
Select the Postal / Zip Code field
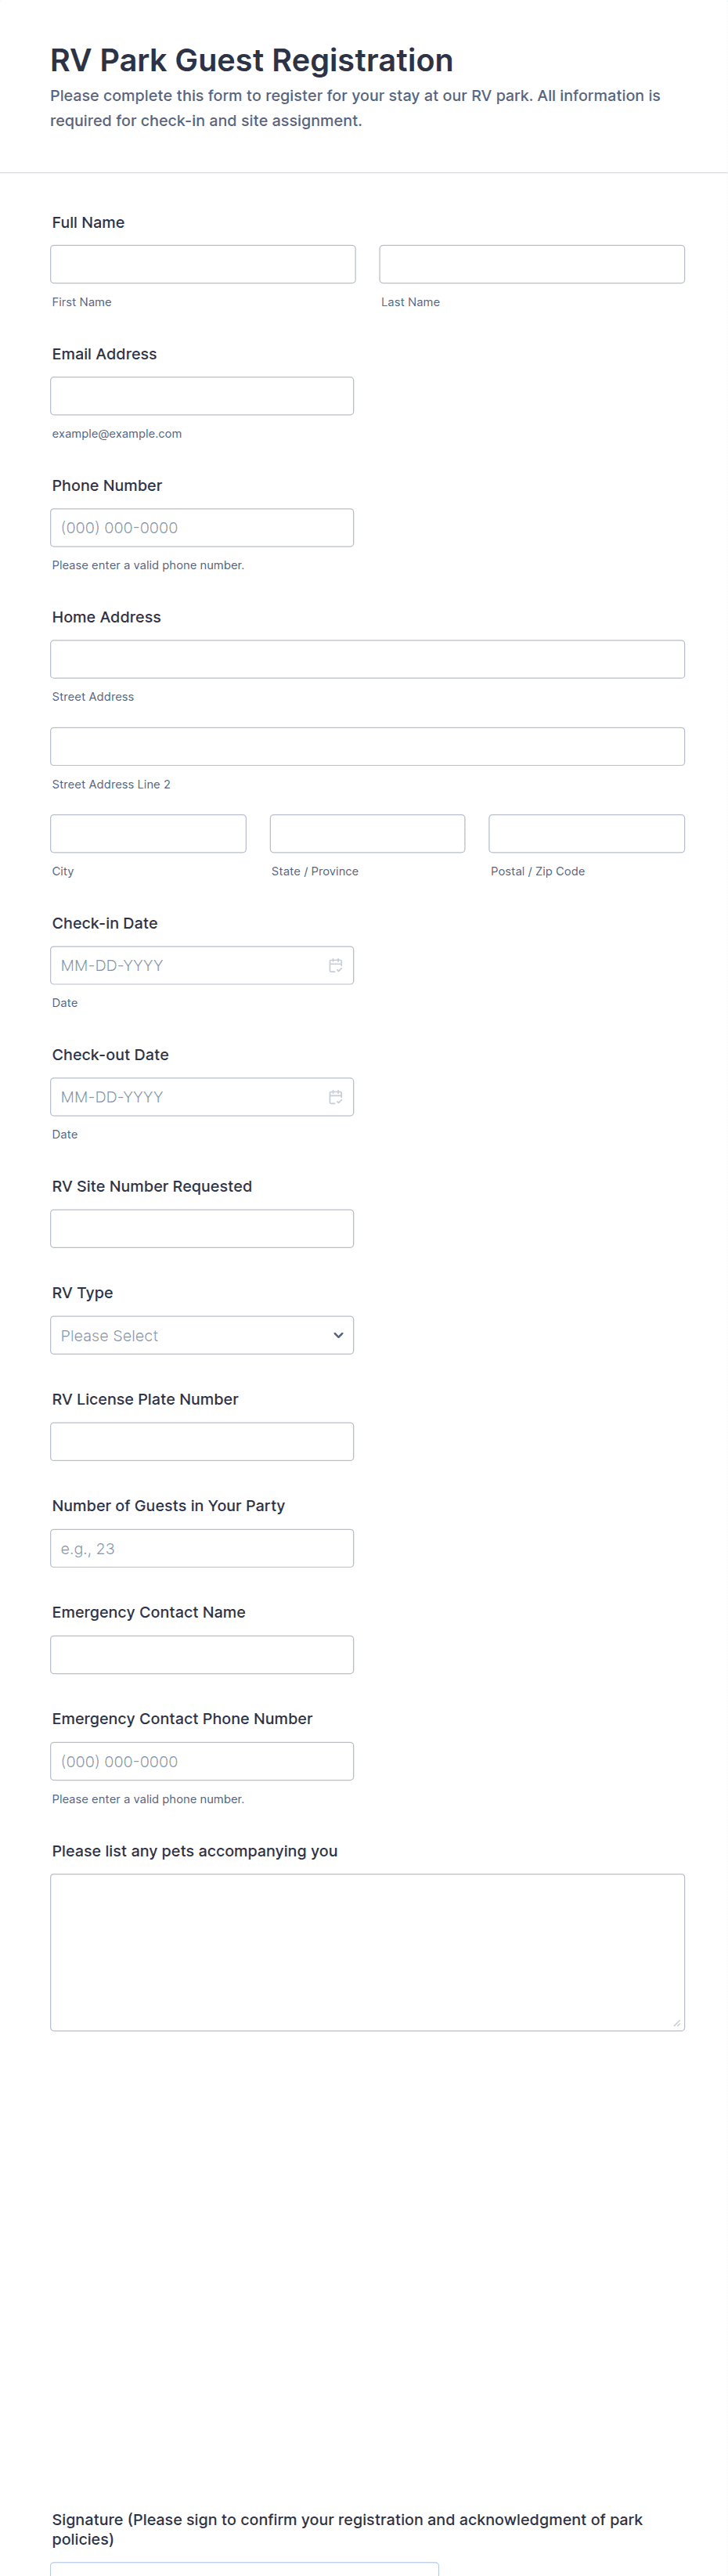[x=586, y=833]
